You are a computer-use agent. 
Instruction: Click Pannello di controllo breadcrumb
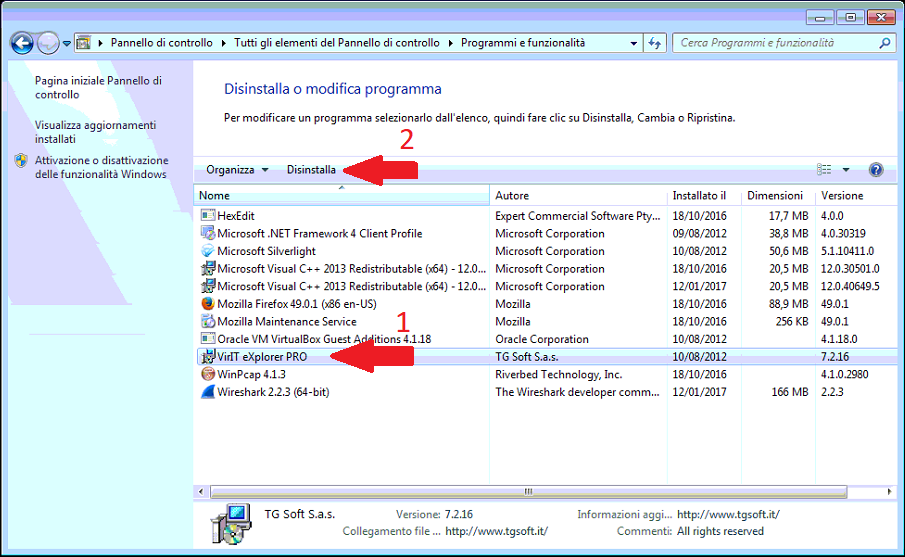(162, 43)
